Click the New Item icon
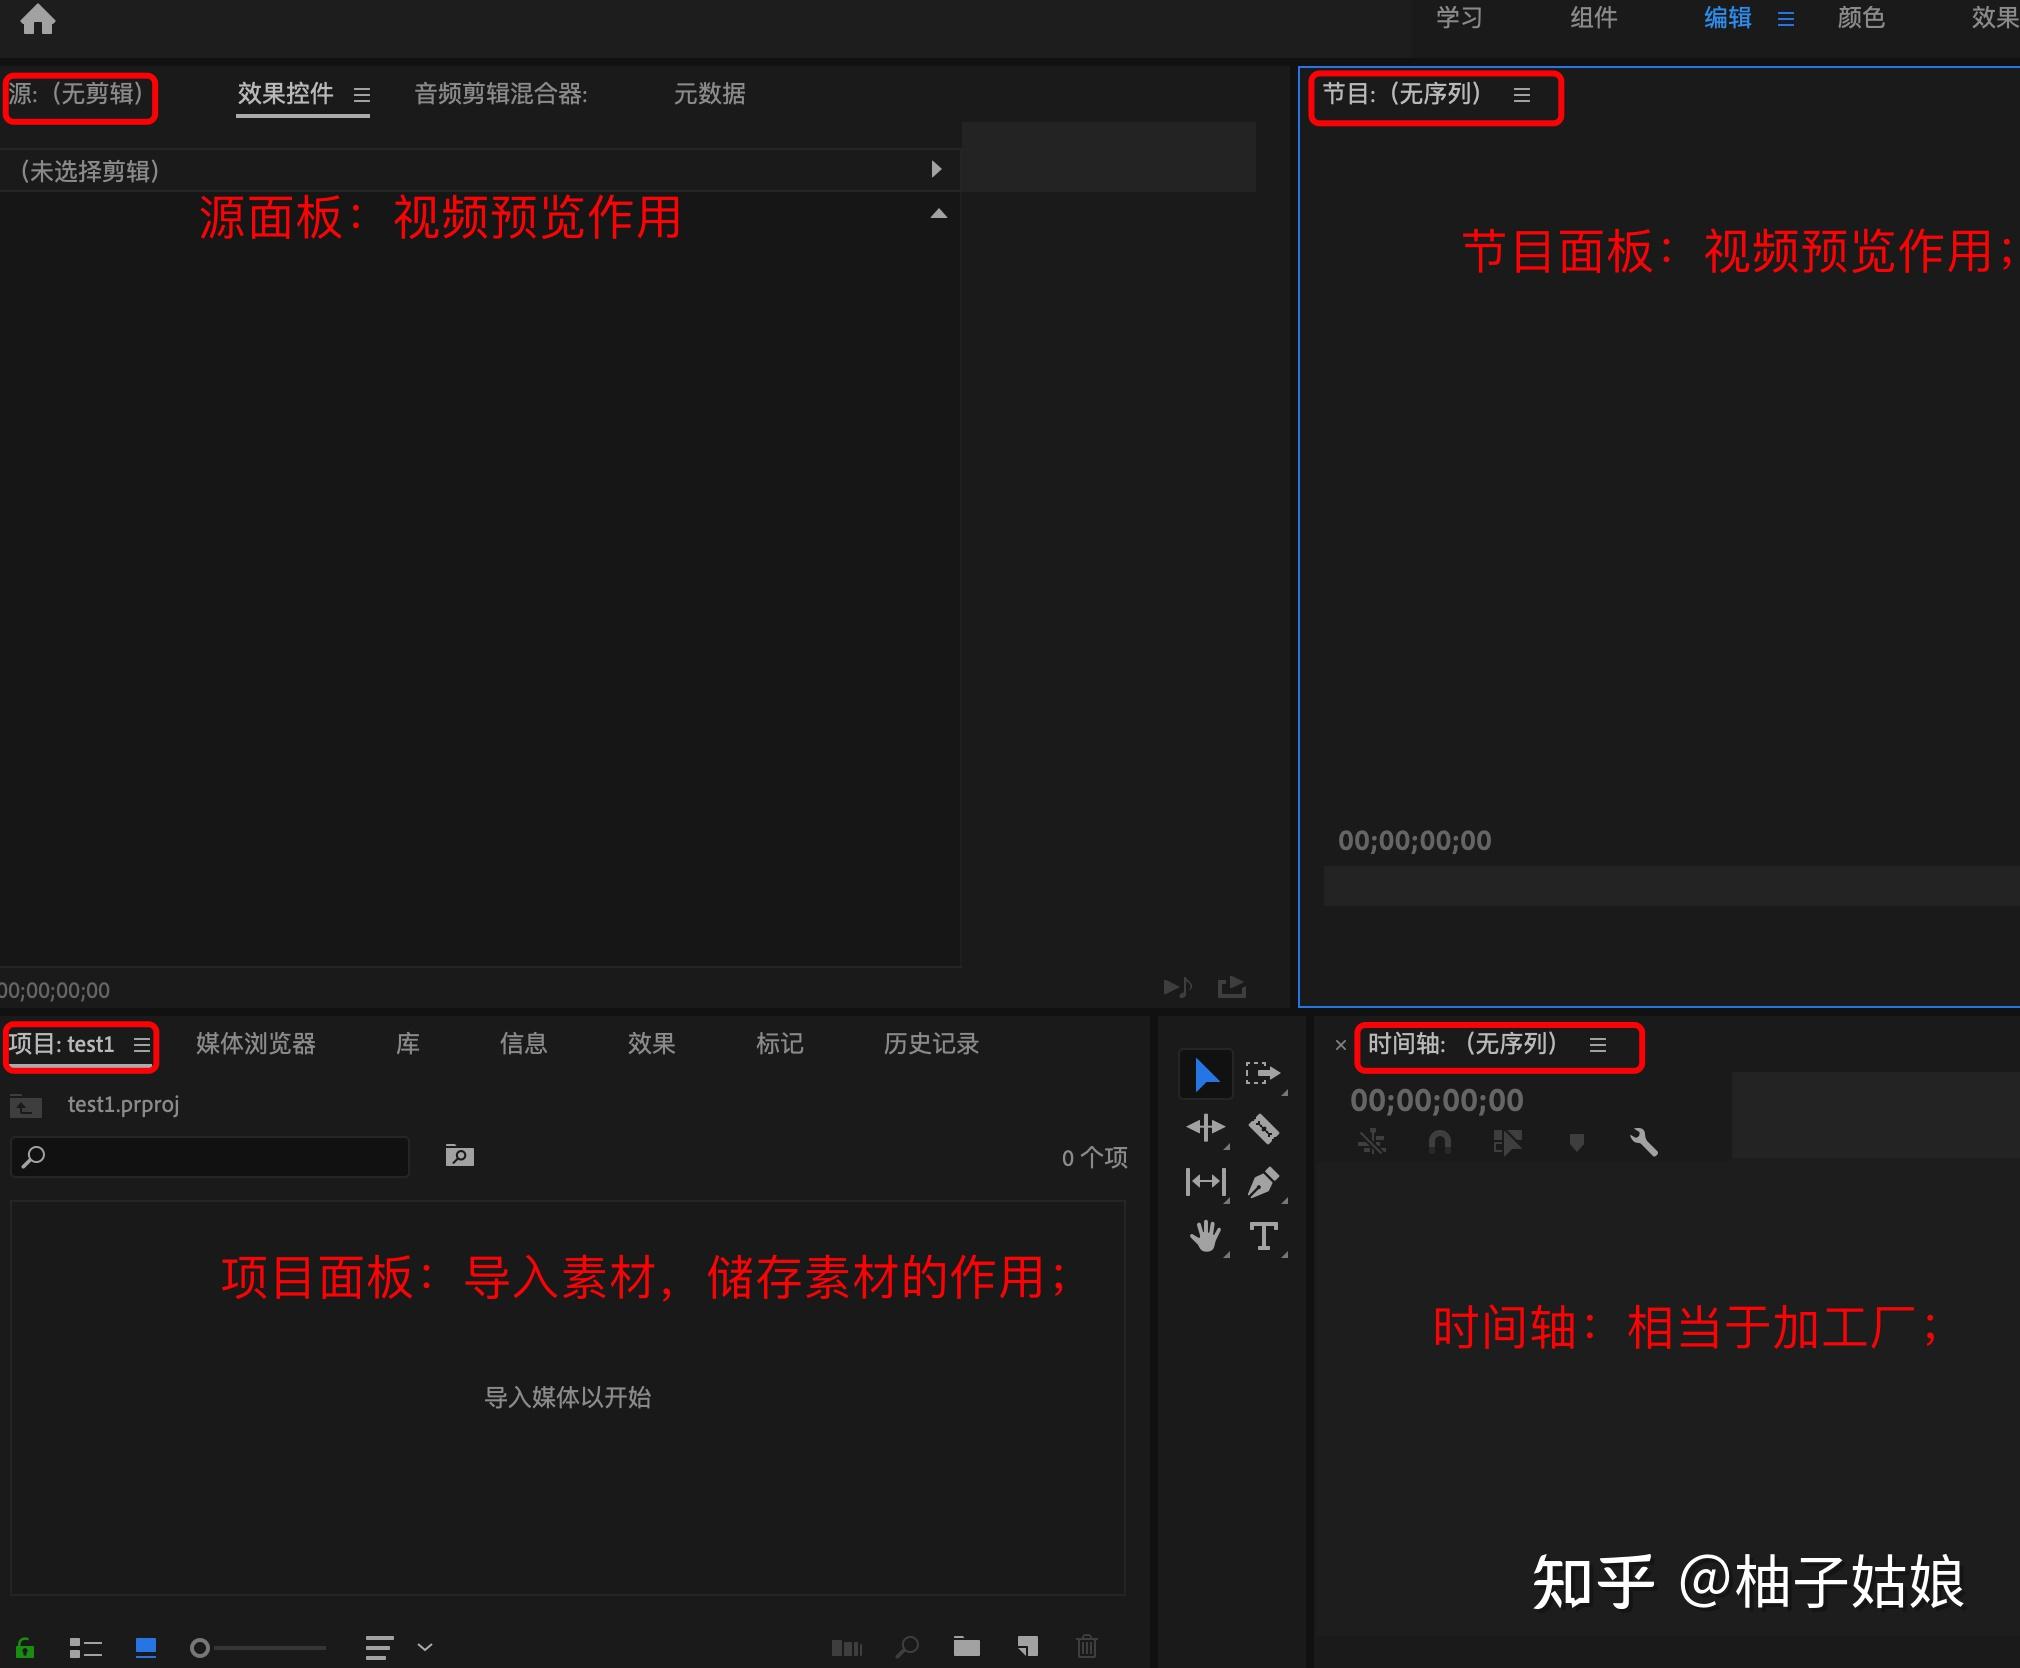 [1028, 1646]
